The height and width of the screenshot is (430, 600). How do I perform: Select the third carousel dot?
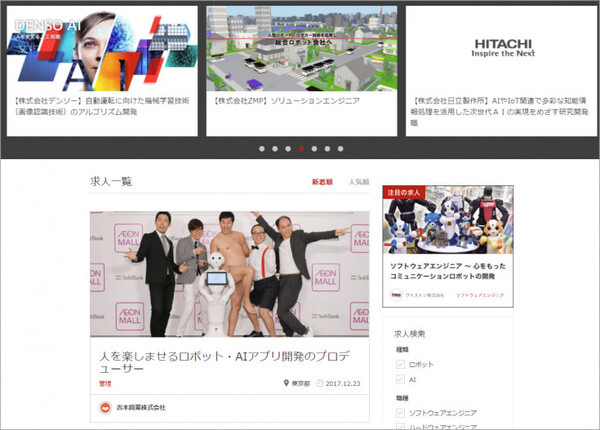[288, 149]
